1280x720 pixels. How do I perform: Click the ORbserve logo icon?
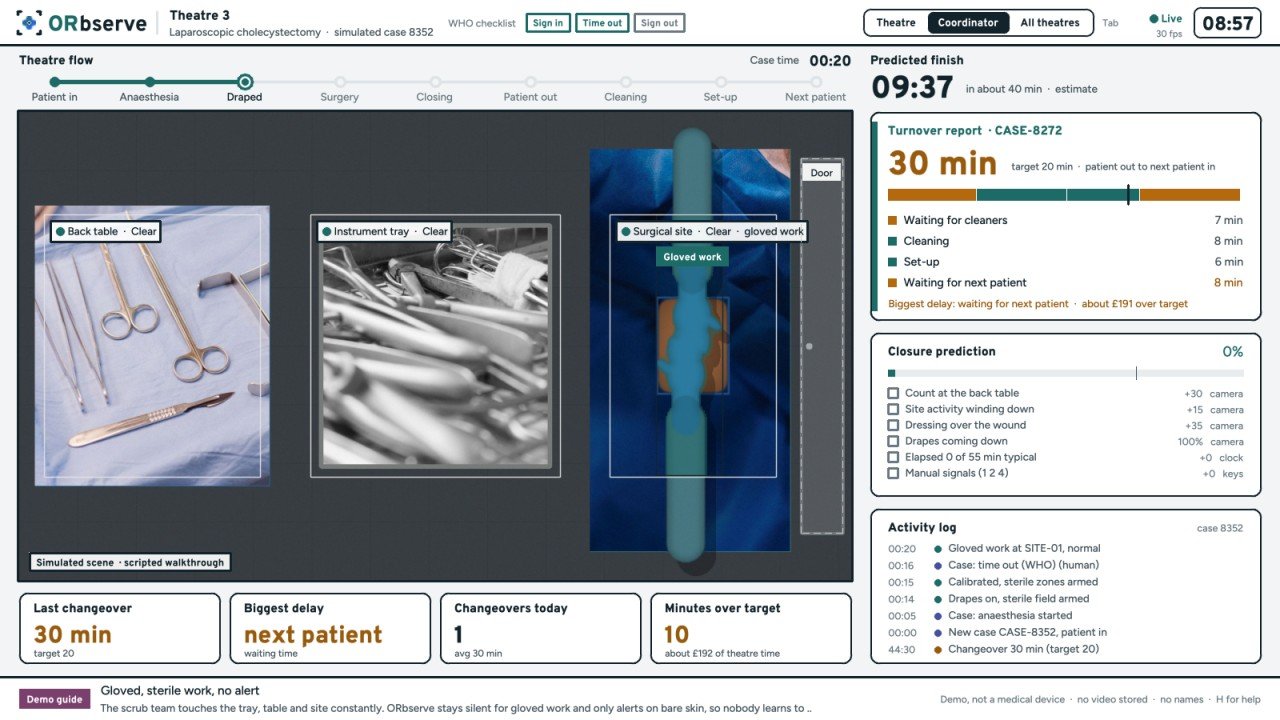(x=30, y=22)
